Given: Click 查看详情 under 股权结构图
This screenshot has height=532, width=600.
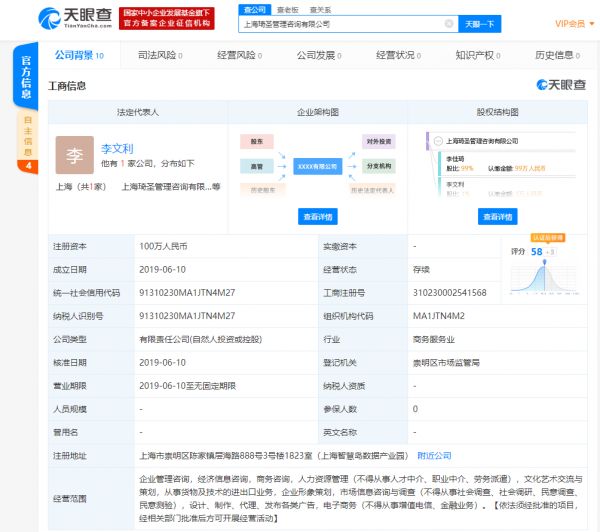Looking at the screenshot, I should tap(497, 216).
